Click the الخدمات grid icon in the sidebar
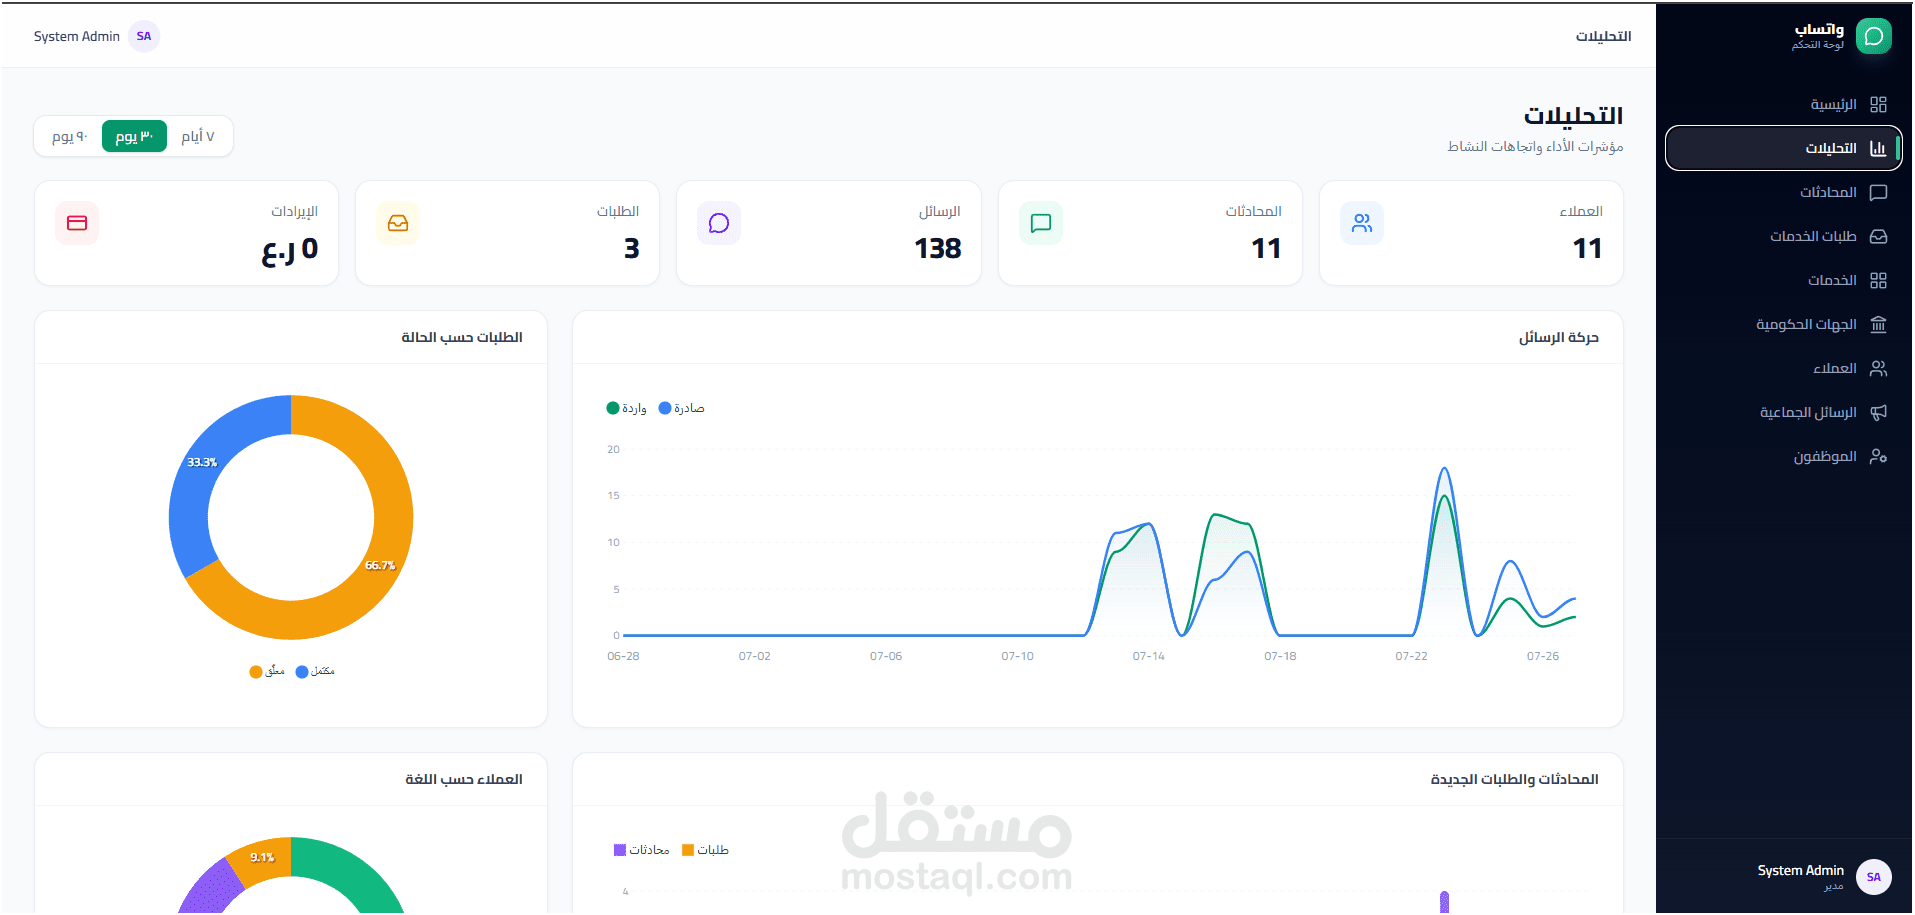The image size is (1915, 915). click(1878, 280)
